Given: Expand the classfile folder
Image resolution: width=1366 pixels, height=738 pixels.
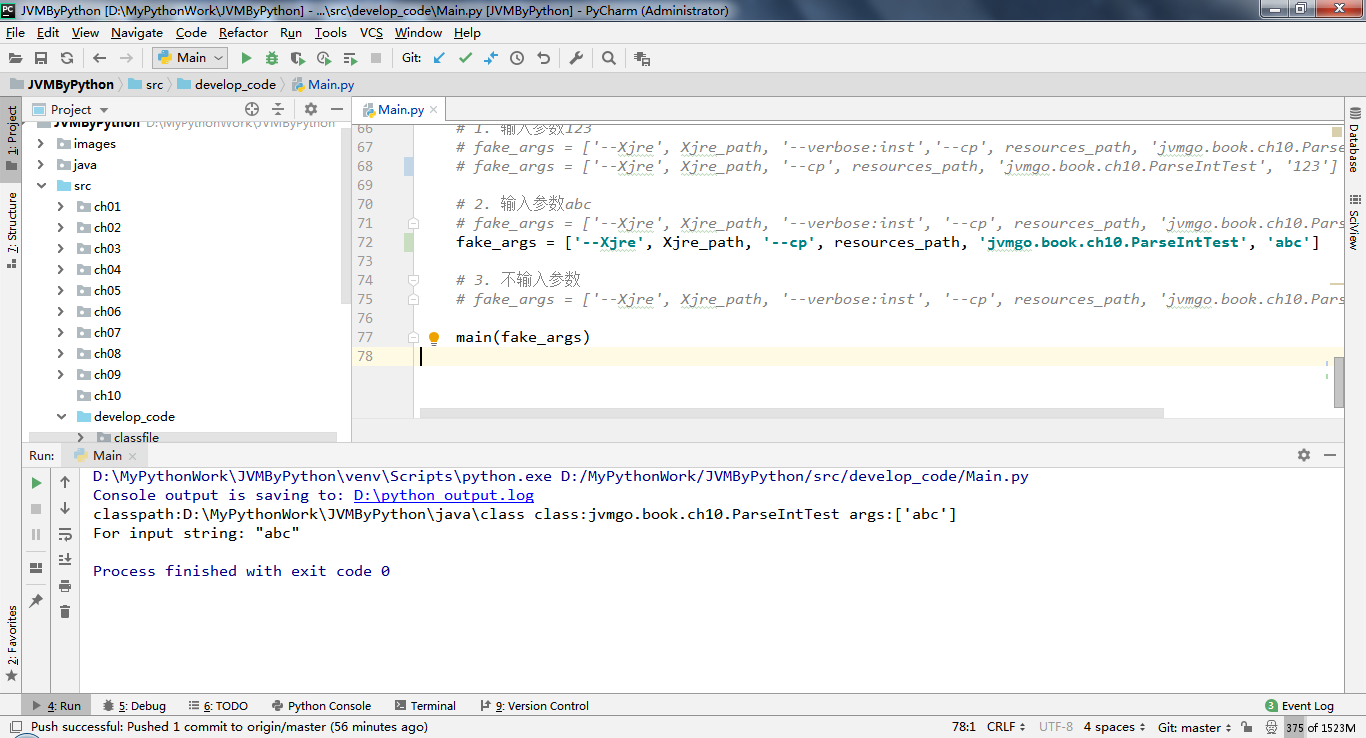Looking at the screenshot, I should tap(81, 438).
